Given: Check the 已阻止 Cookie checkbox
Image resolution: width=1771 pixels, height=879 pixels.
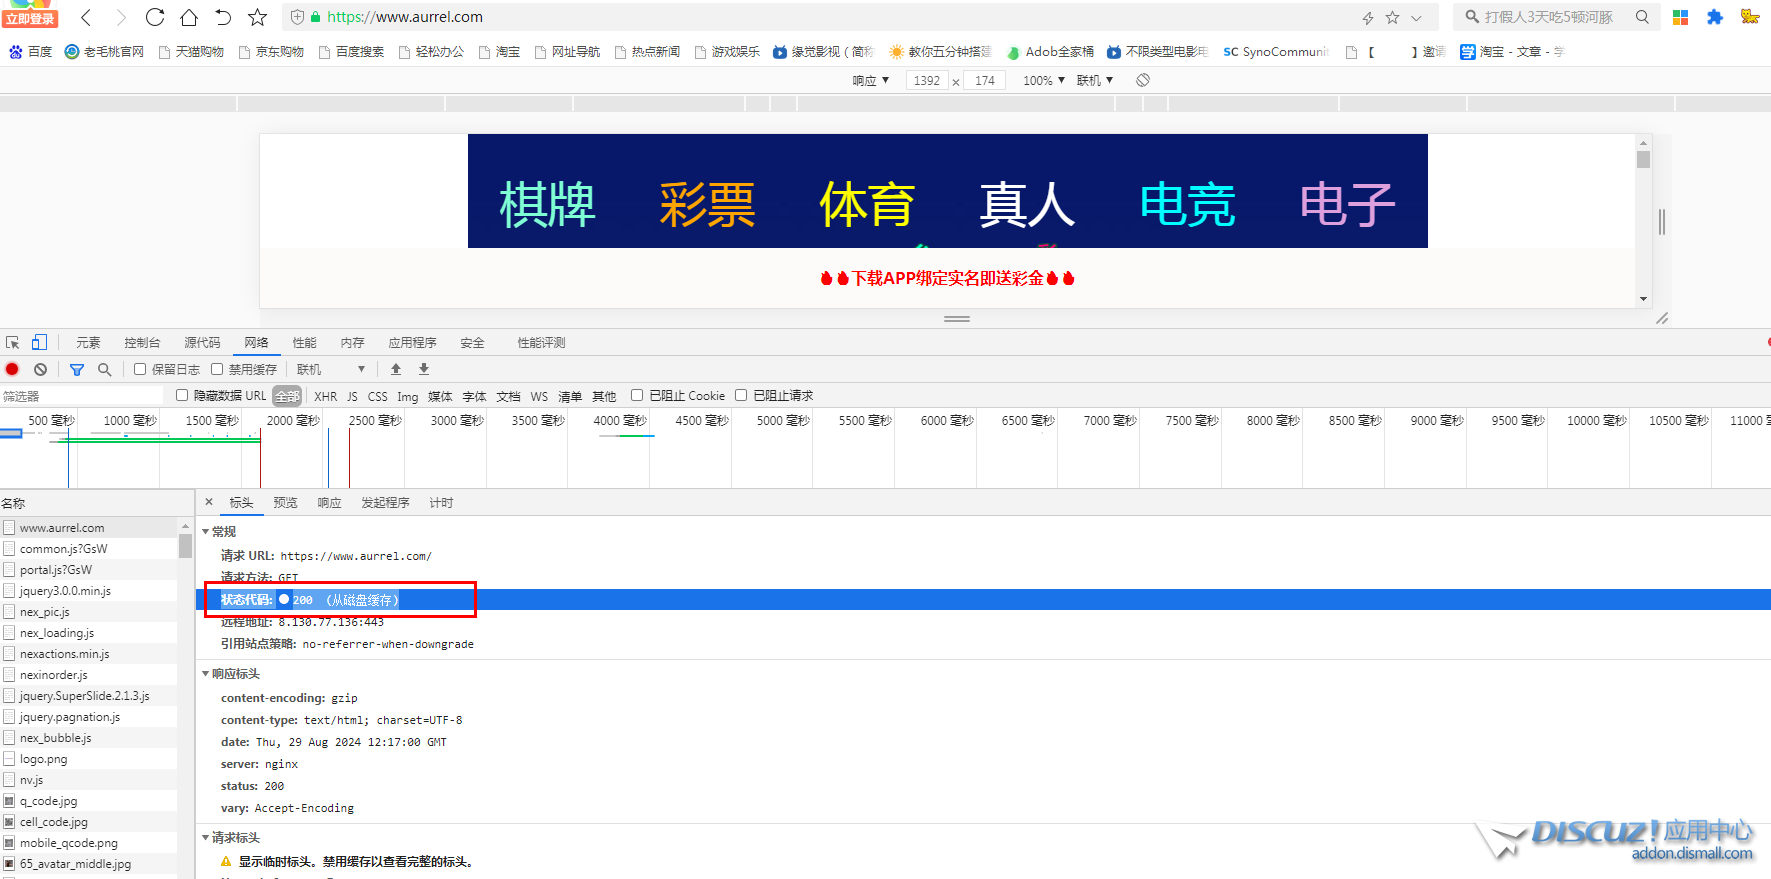Looking at the screenshot, I should pyautogui.click(x=637, y=395).
